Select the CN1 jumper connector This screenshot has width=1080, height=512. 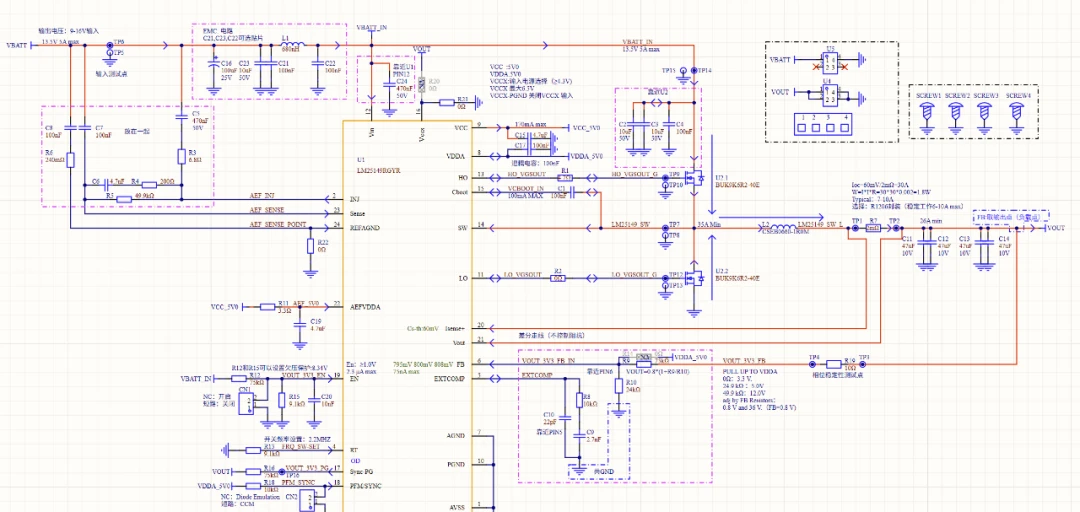tap(245, 402)
